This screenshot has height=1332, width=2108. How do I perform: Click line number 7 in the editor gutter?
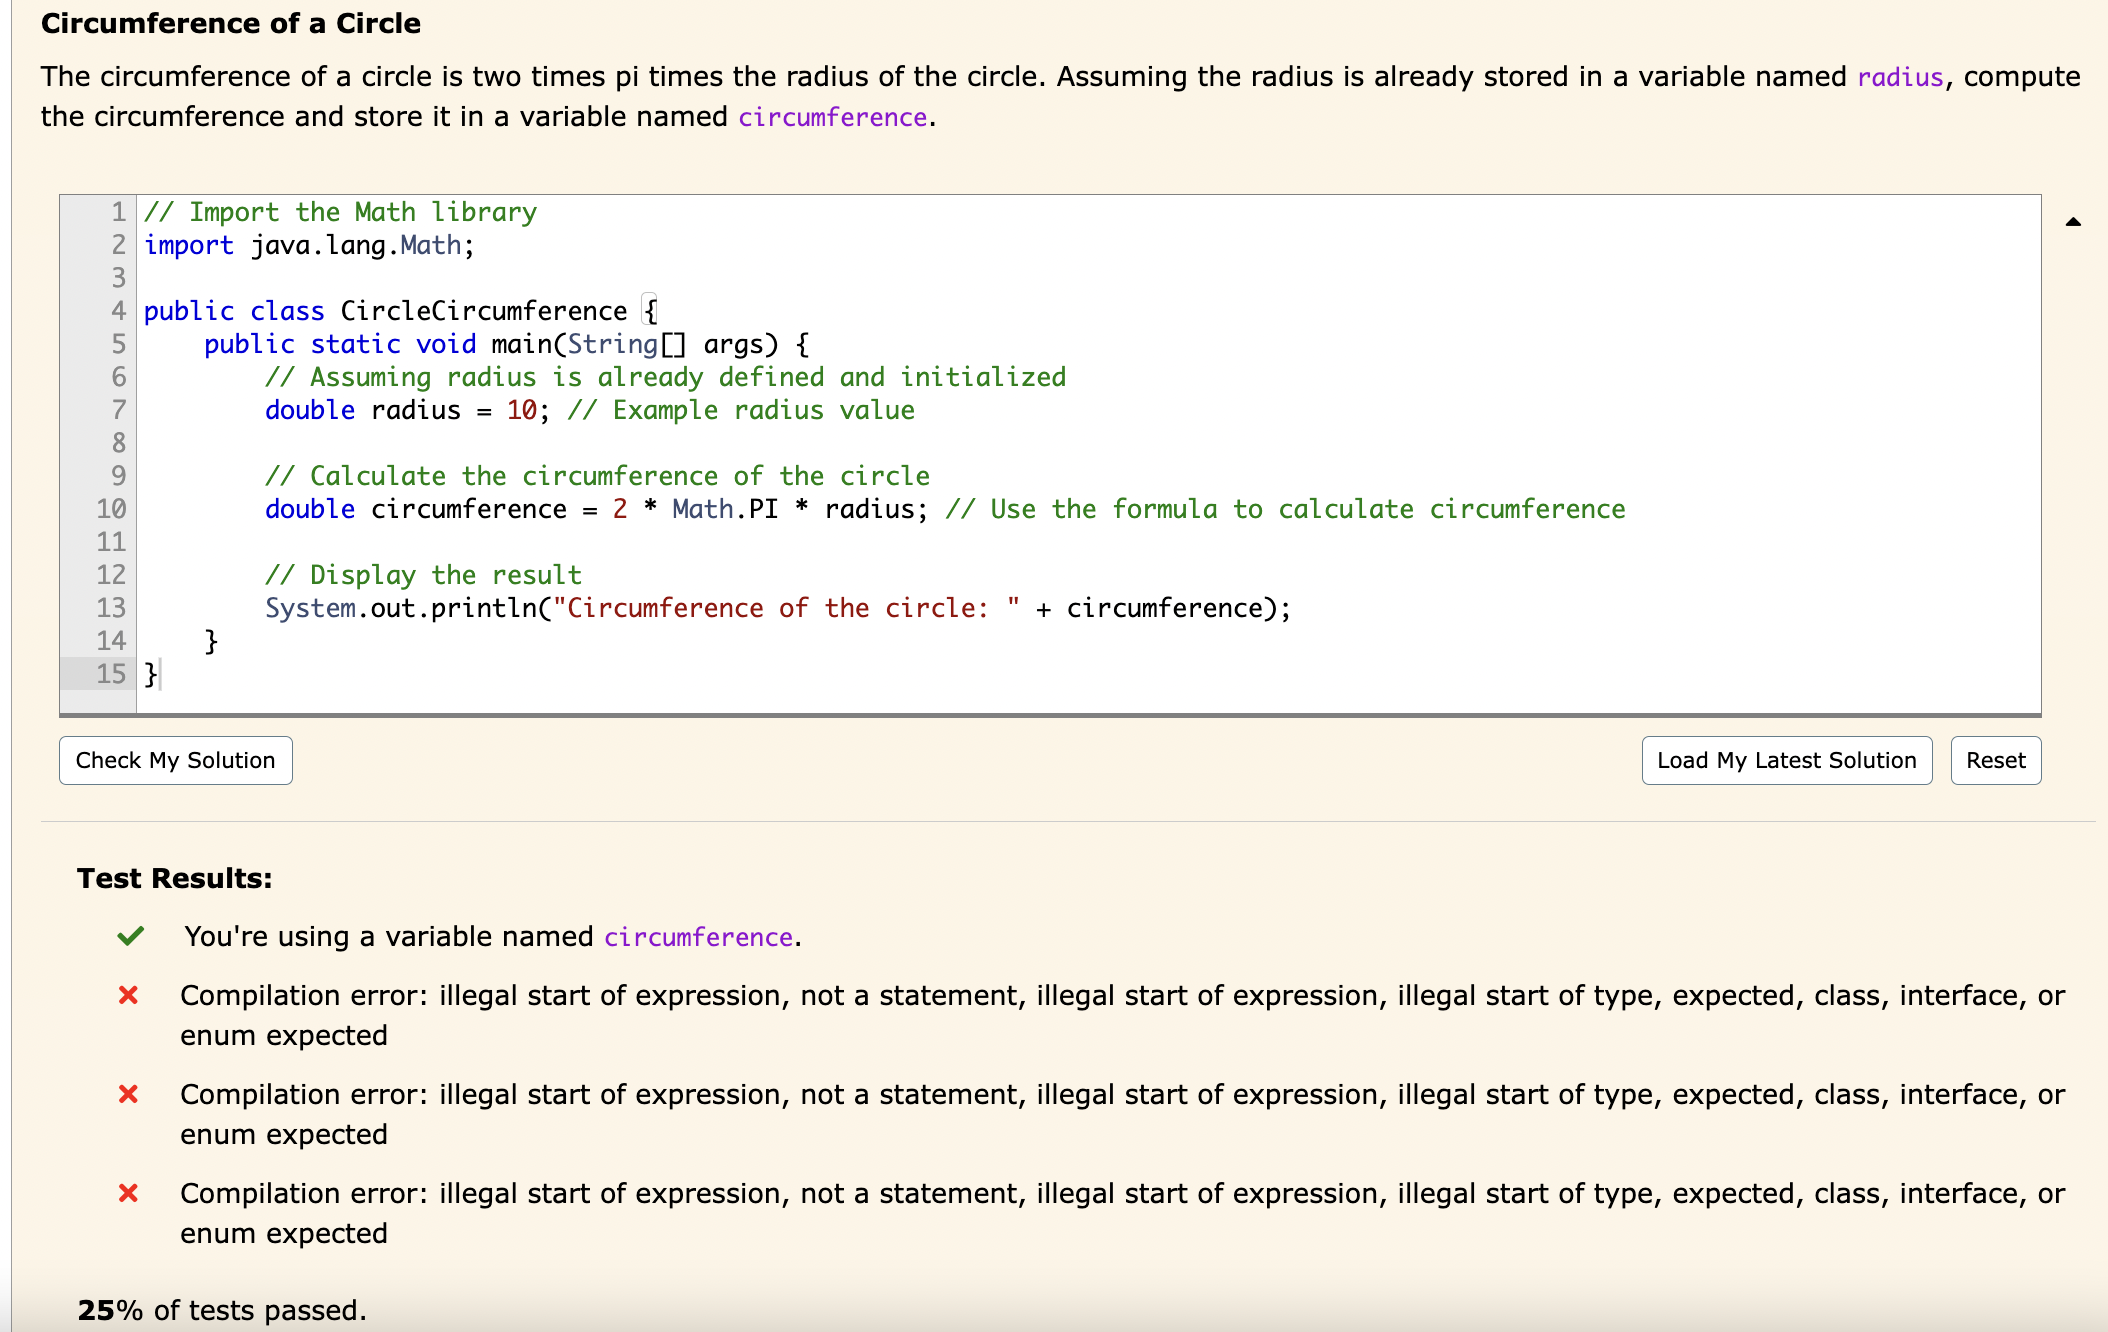click(x=117, y=410)
